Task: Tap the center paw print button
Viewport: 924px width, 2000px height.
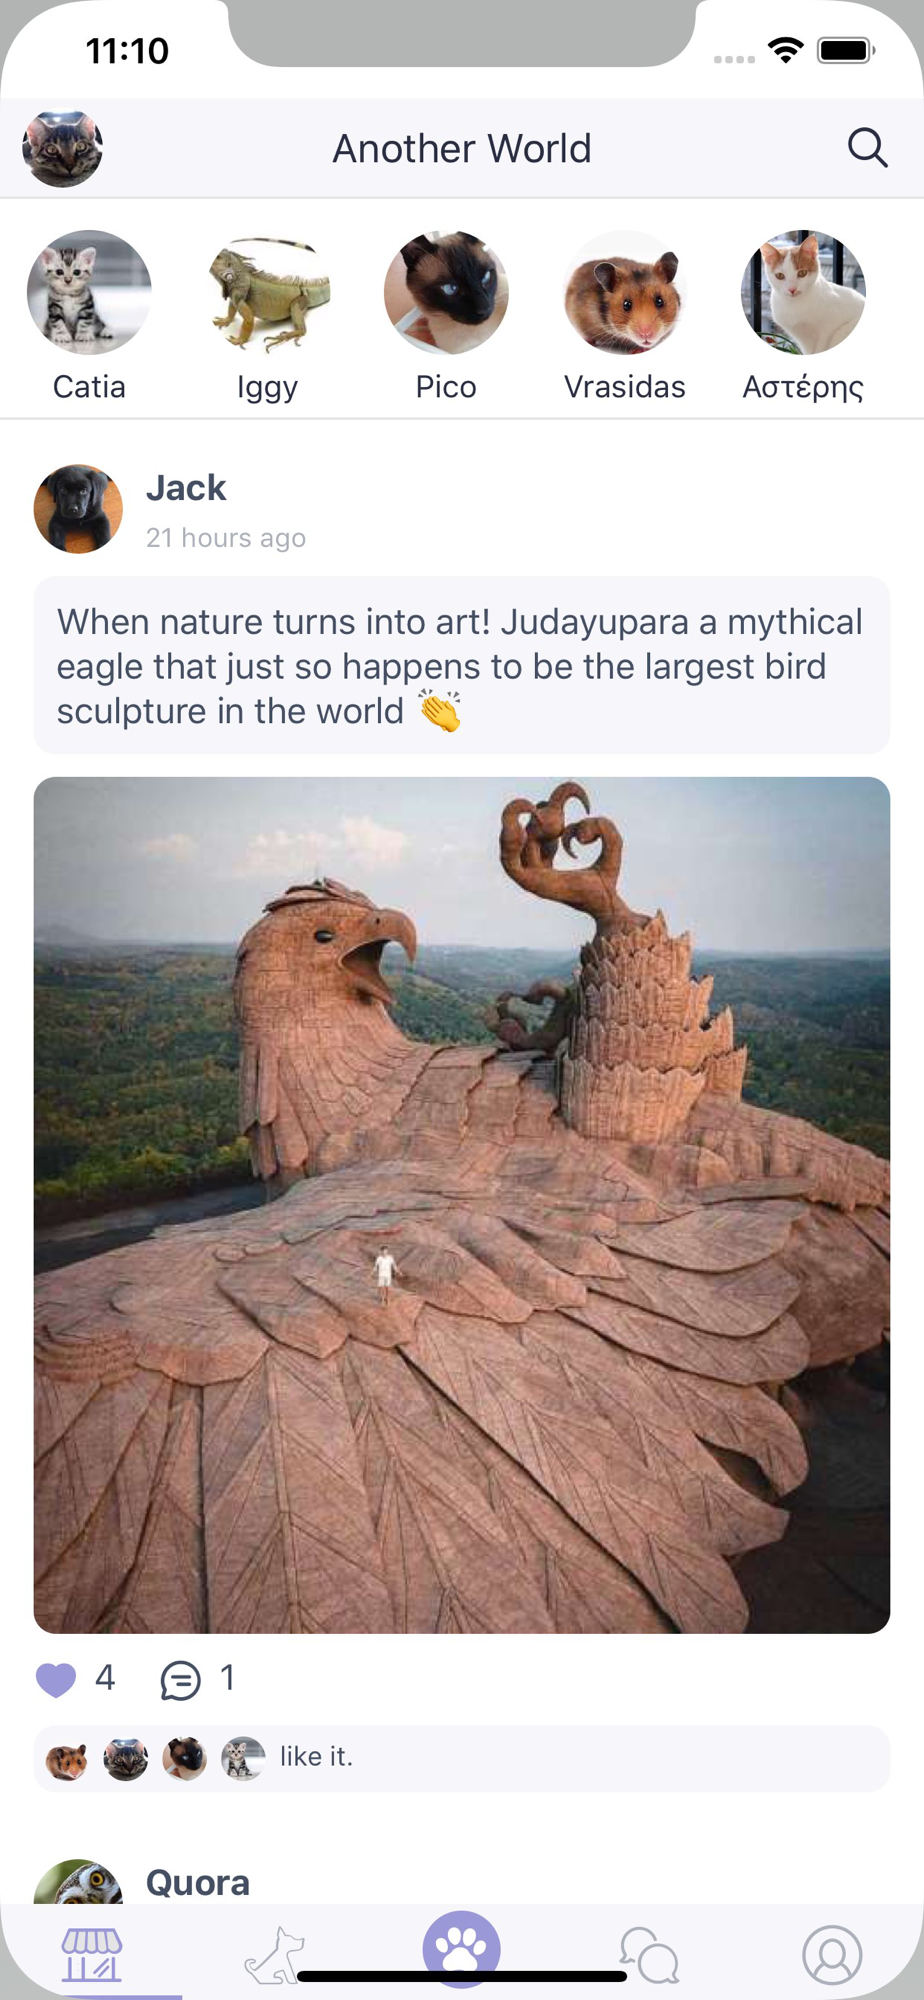Action: (461, 1948)
